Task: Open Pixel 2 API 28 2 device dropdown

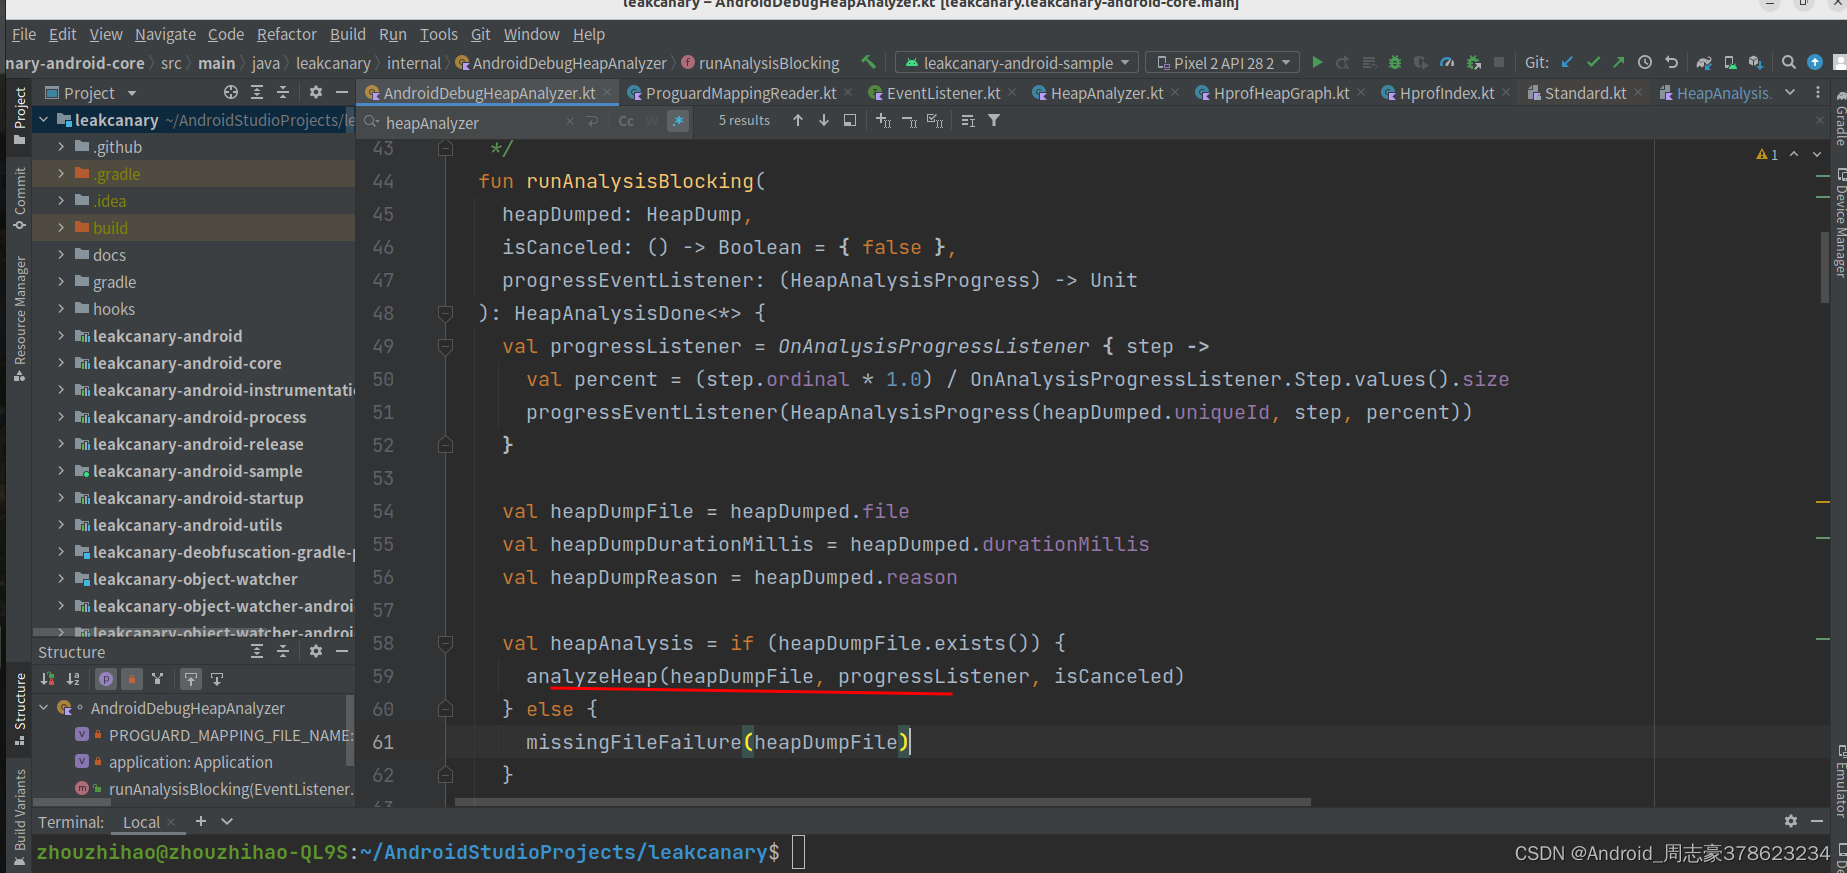Action: coord(1222,63)
